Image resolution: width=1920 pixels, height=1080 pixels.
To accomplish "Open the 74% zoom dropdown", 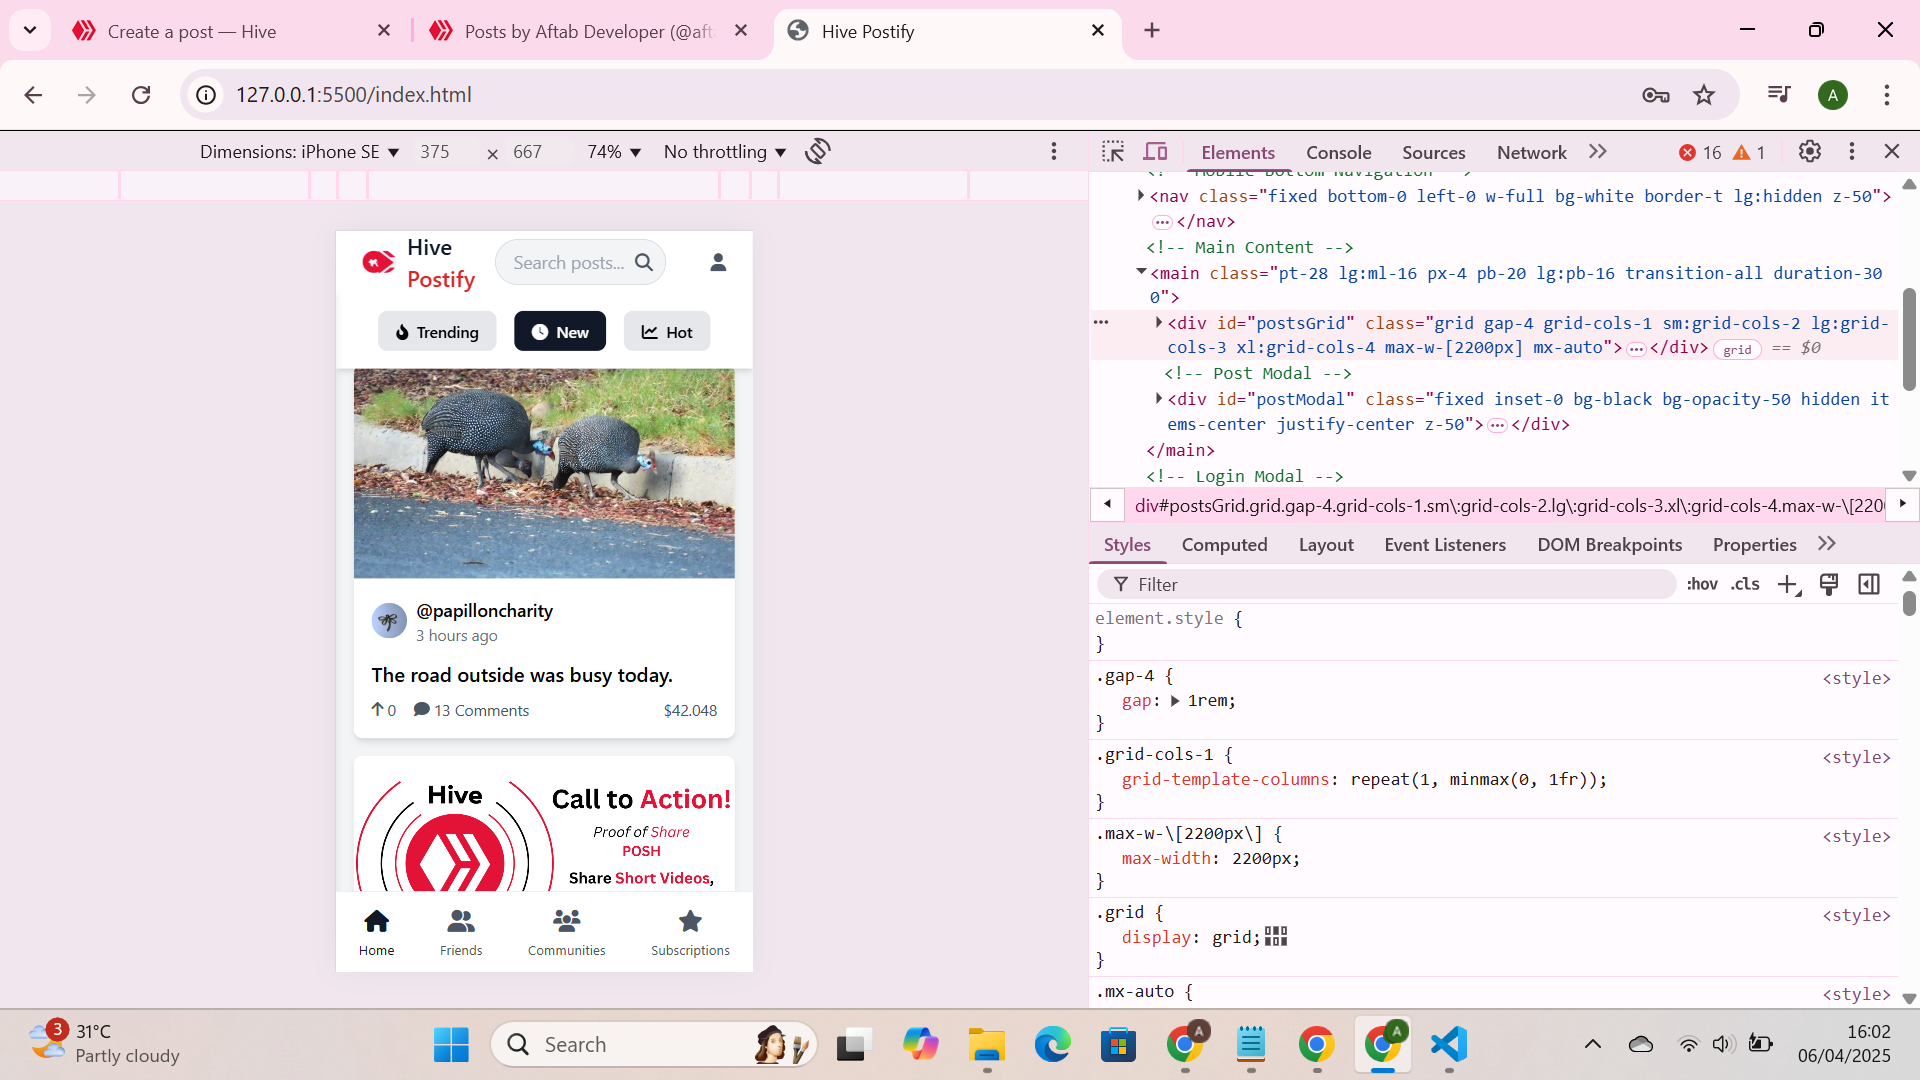I will [614, 152].
